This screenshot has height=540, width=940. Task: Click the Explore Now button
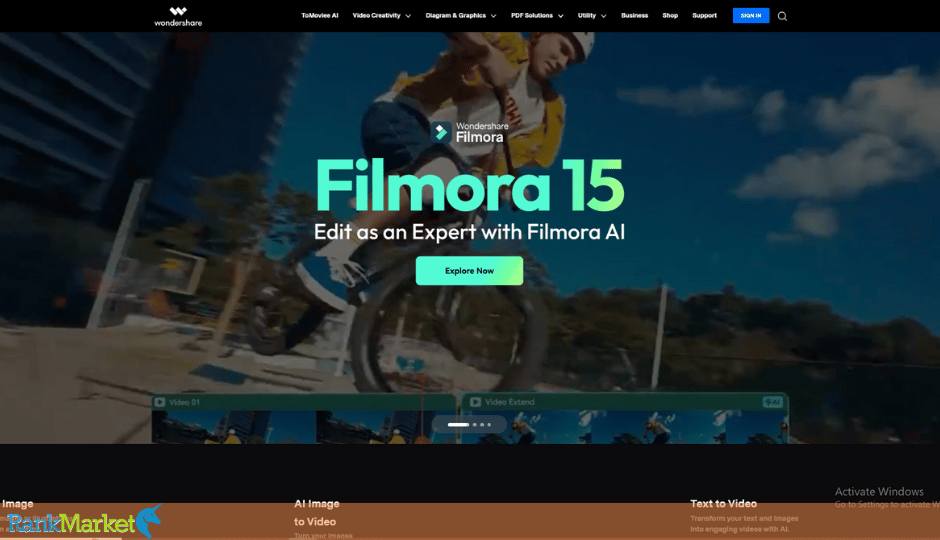coord(469,271)
